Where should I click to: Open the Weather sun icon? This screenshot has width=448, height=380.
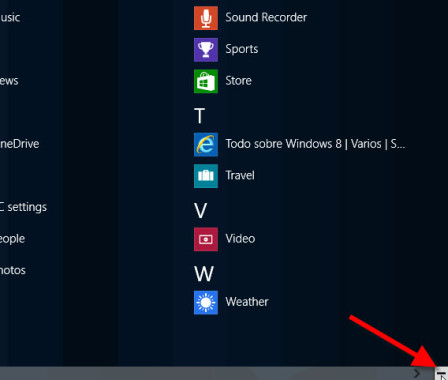206,303
